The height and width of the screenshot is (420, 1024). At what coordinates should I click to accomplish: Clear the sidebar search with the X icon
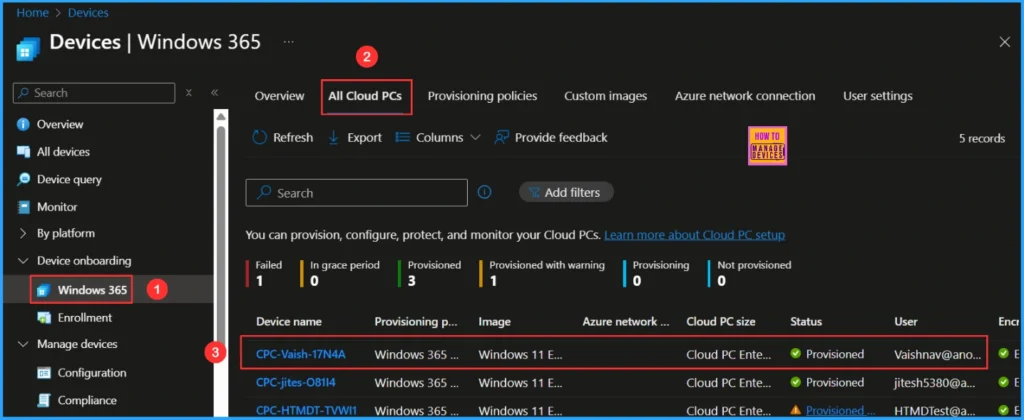[x=189, y=93]
